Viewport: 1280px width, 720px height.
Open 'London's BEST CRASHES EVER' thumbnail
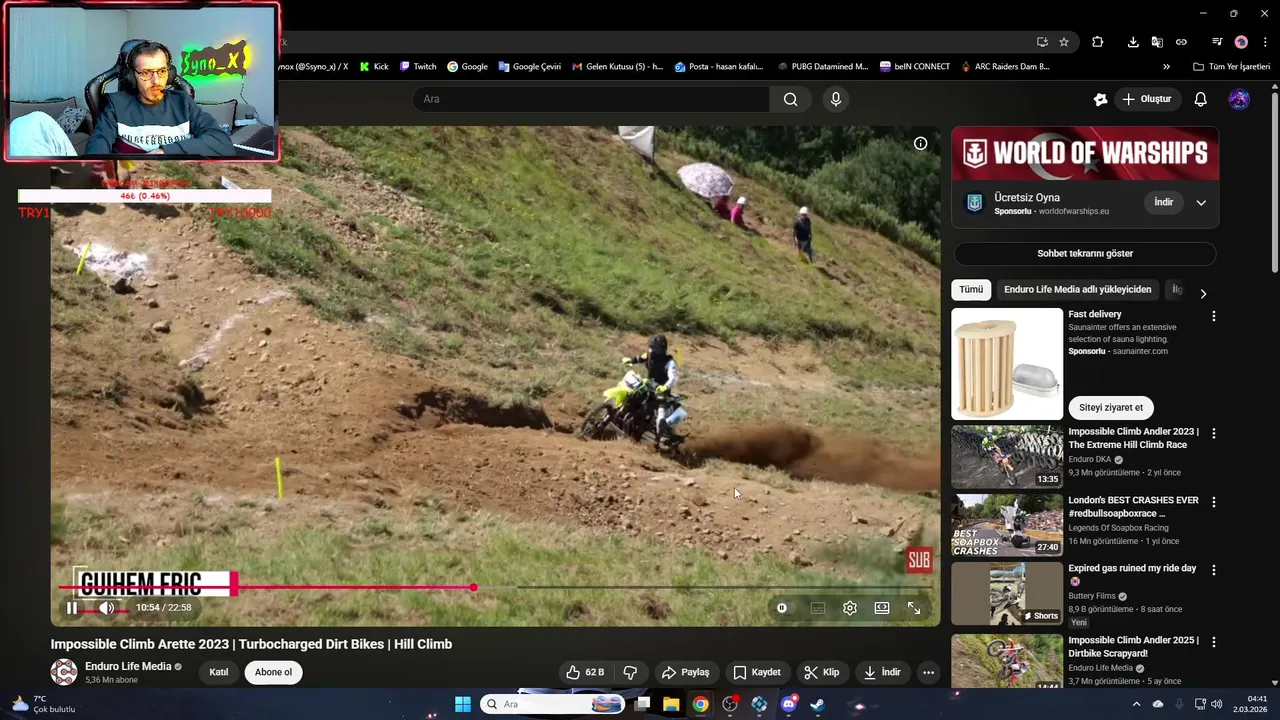(x=1007, y=525)
